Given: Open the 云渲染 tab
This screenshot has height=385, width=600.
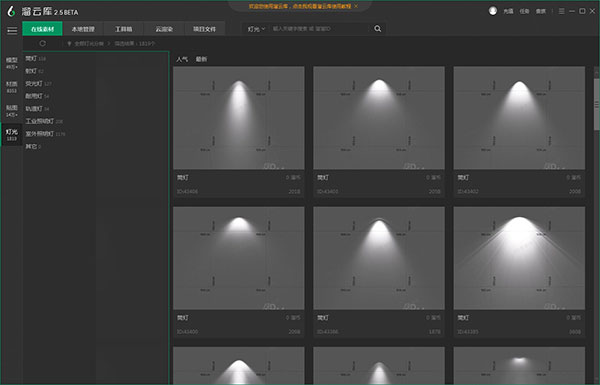Looking at the screenshot, I should point(164,29).
